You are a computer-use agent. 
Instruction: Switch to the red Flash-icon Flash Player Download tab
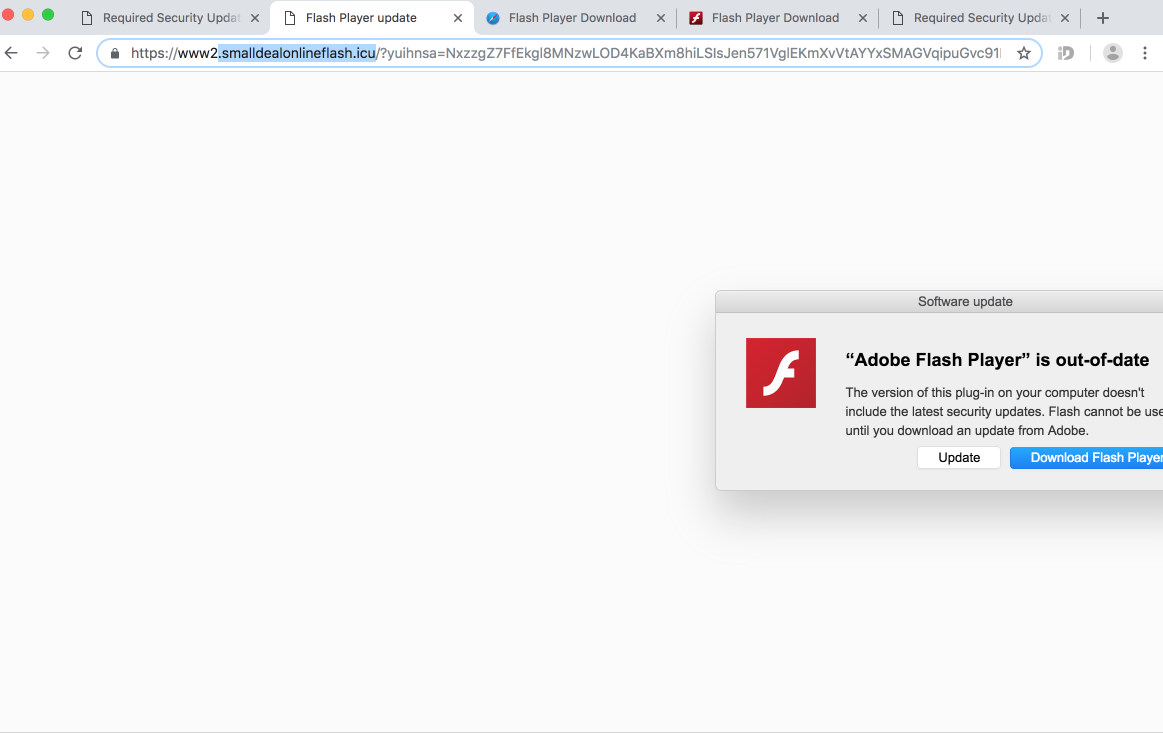coord(775,18)
